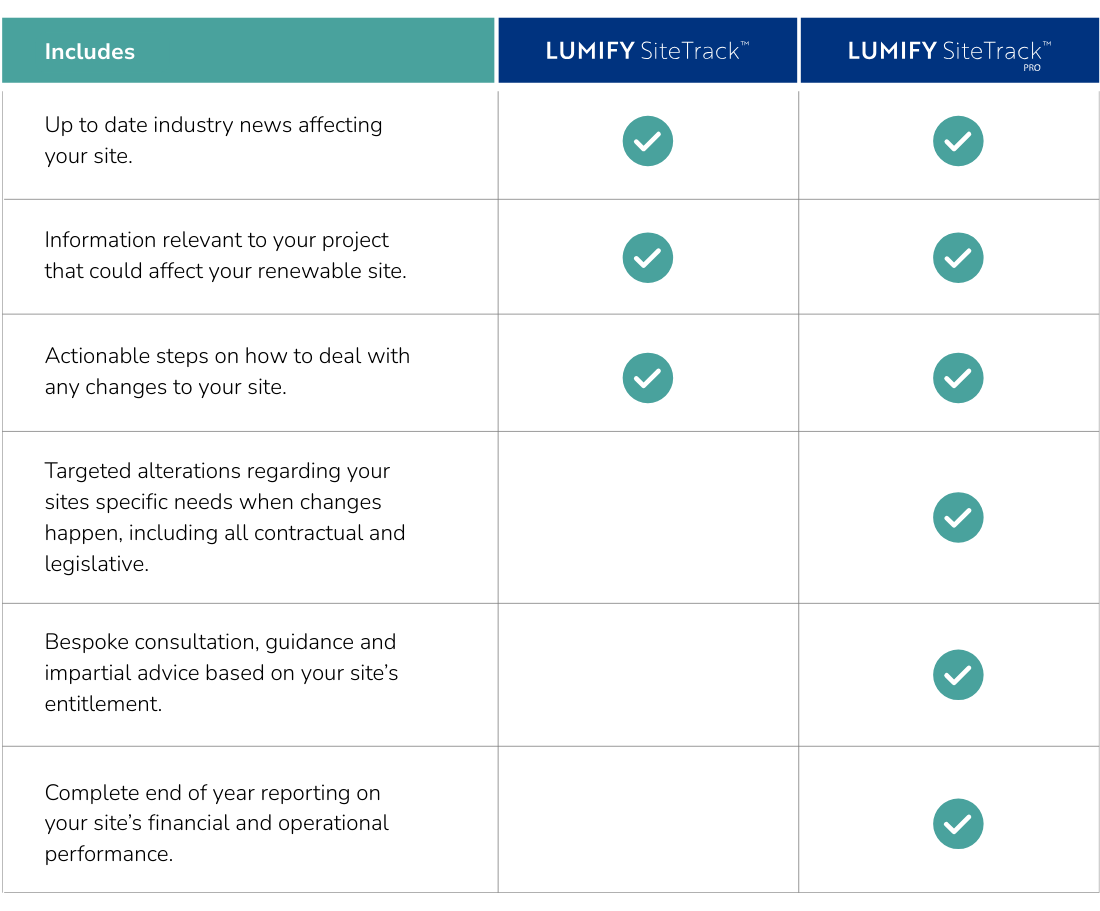
Task: Click SiteTrack Pro checkmark for actionable steps
Action: pyautogui.click(x=958, y=378)
